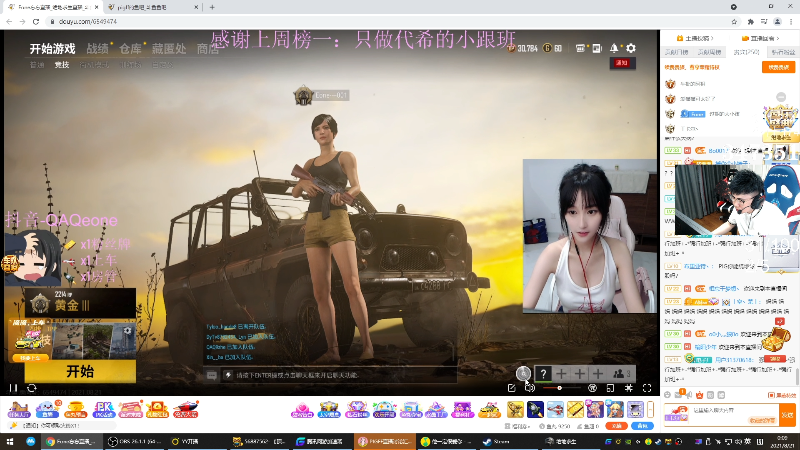The width and height of the screenshot is (800, 450).
Task: Click the browser address bar URL
Action: click(x=88, y=21)
